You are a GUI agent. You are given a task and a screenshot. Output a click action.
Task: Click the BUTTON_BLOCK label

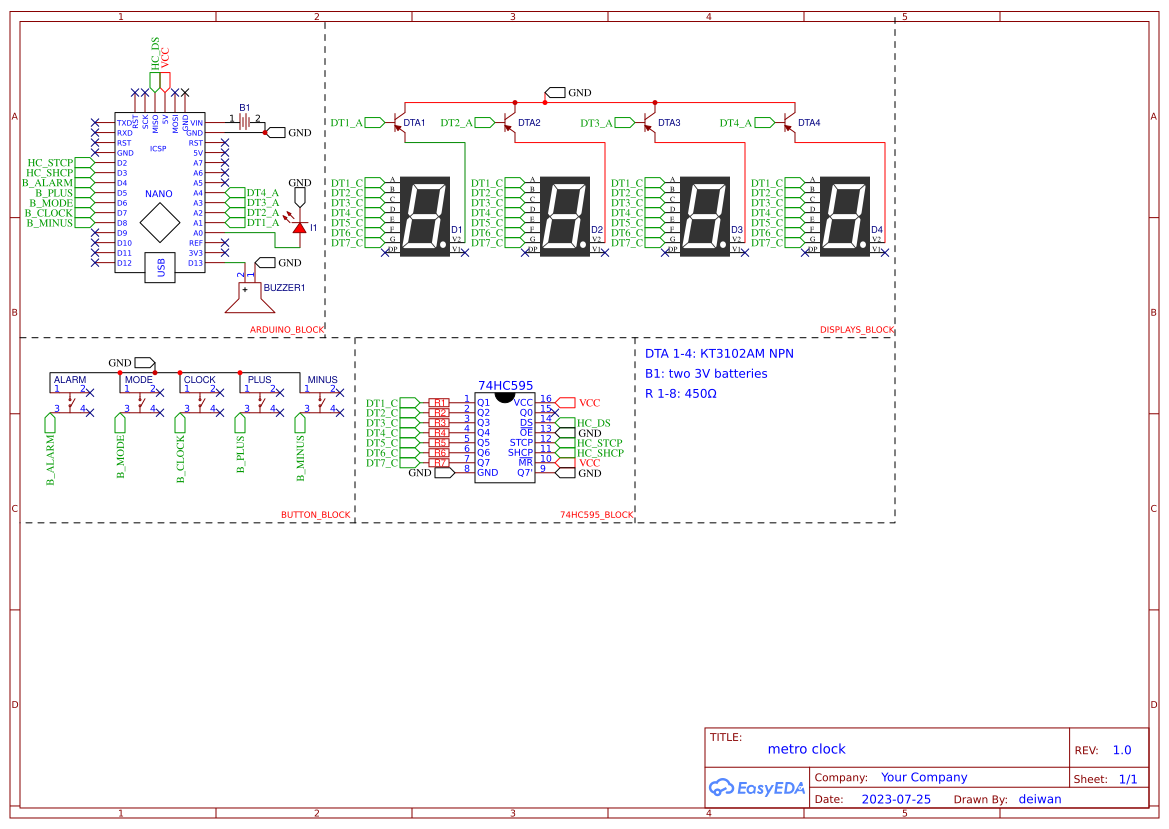pos(315,515)
